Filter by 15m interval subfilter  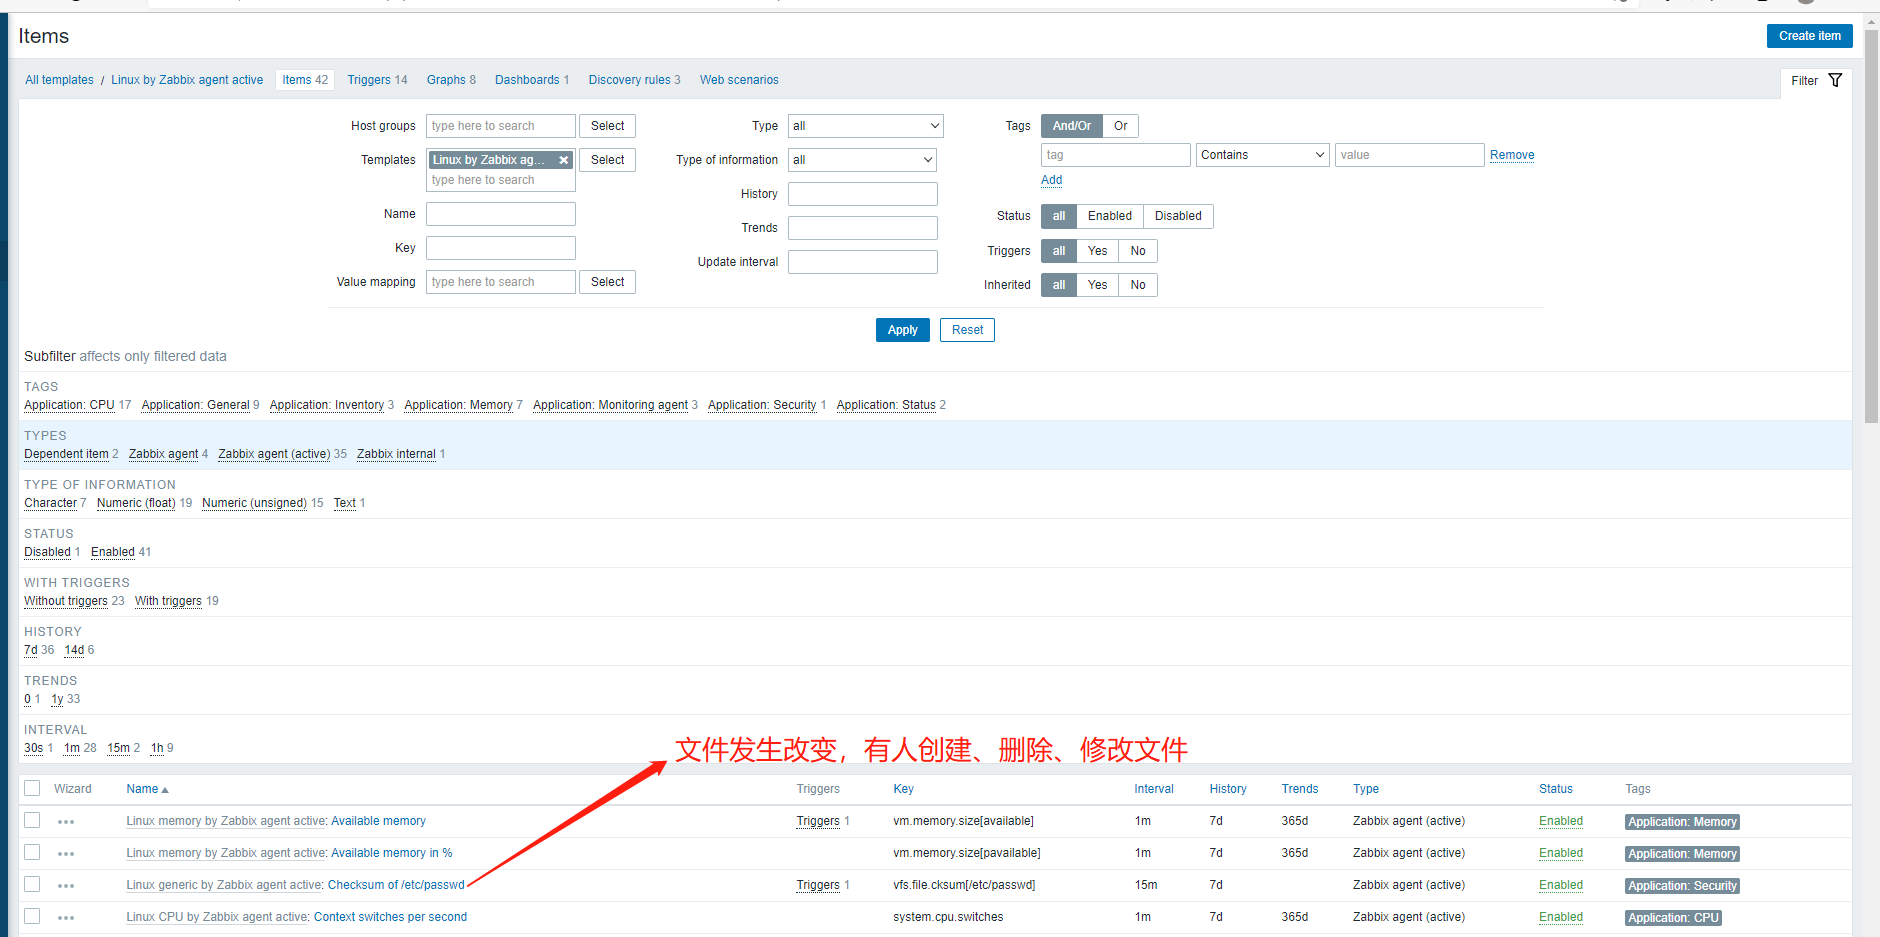(x=118, y=748)
